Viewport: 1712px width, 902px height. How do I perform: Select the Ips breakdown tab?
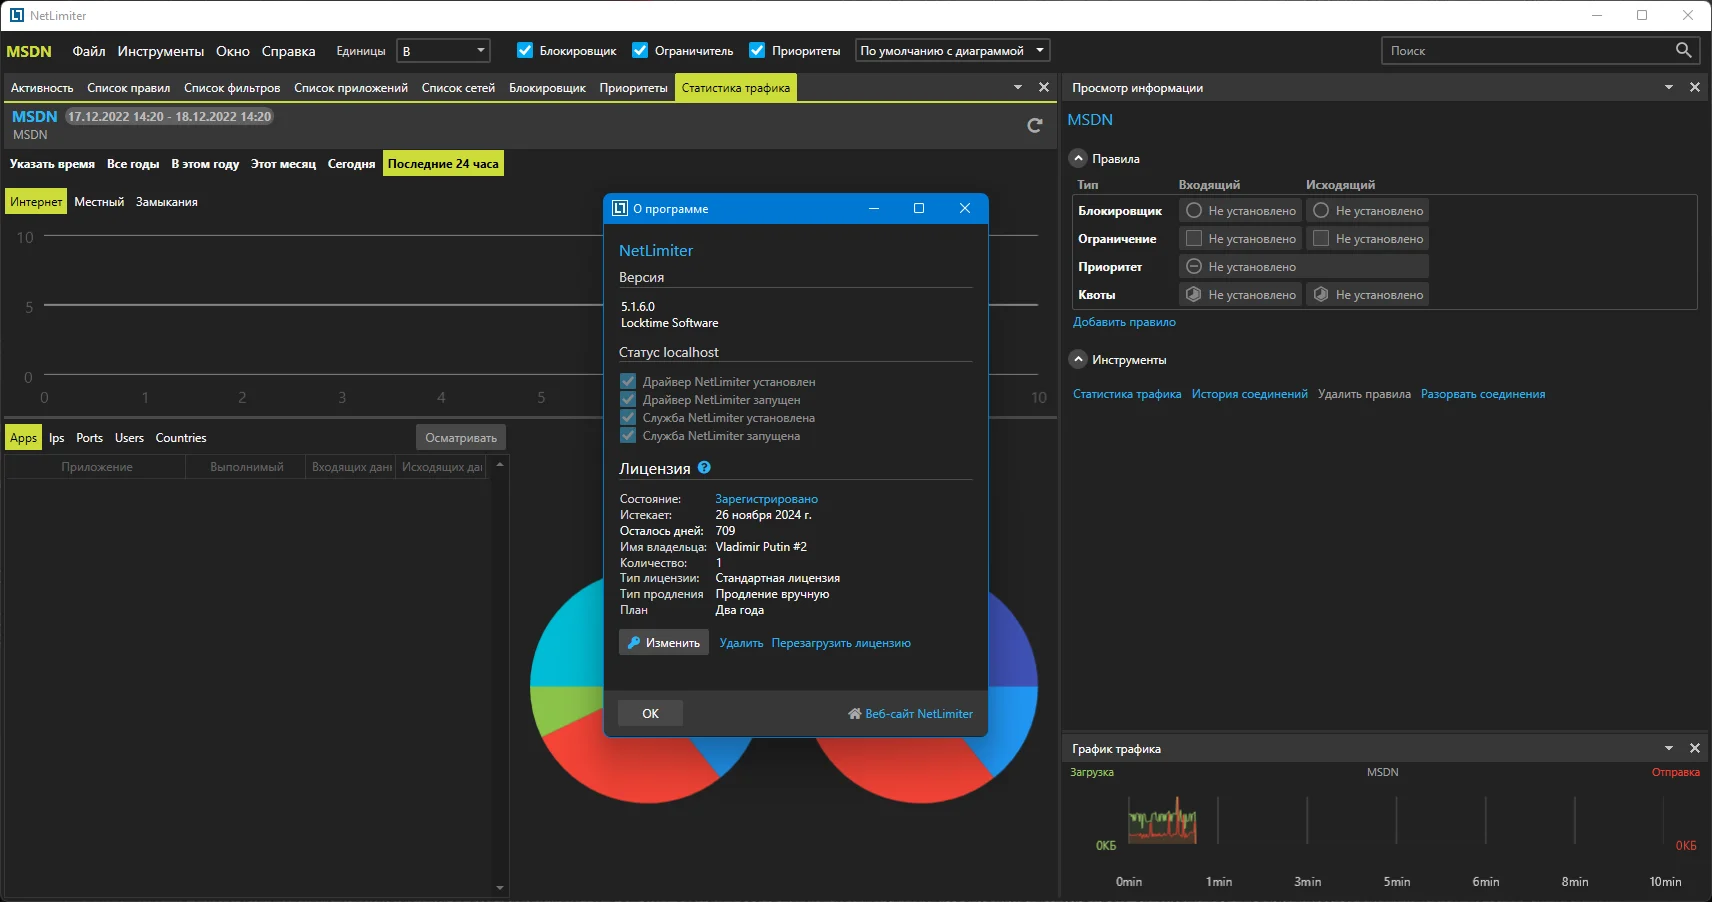tap(56, 438)
